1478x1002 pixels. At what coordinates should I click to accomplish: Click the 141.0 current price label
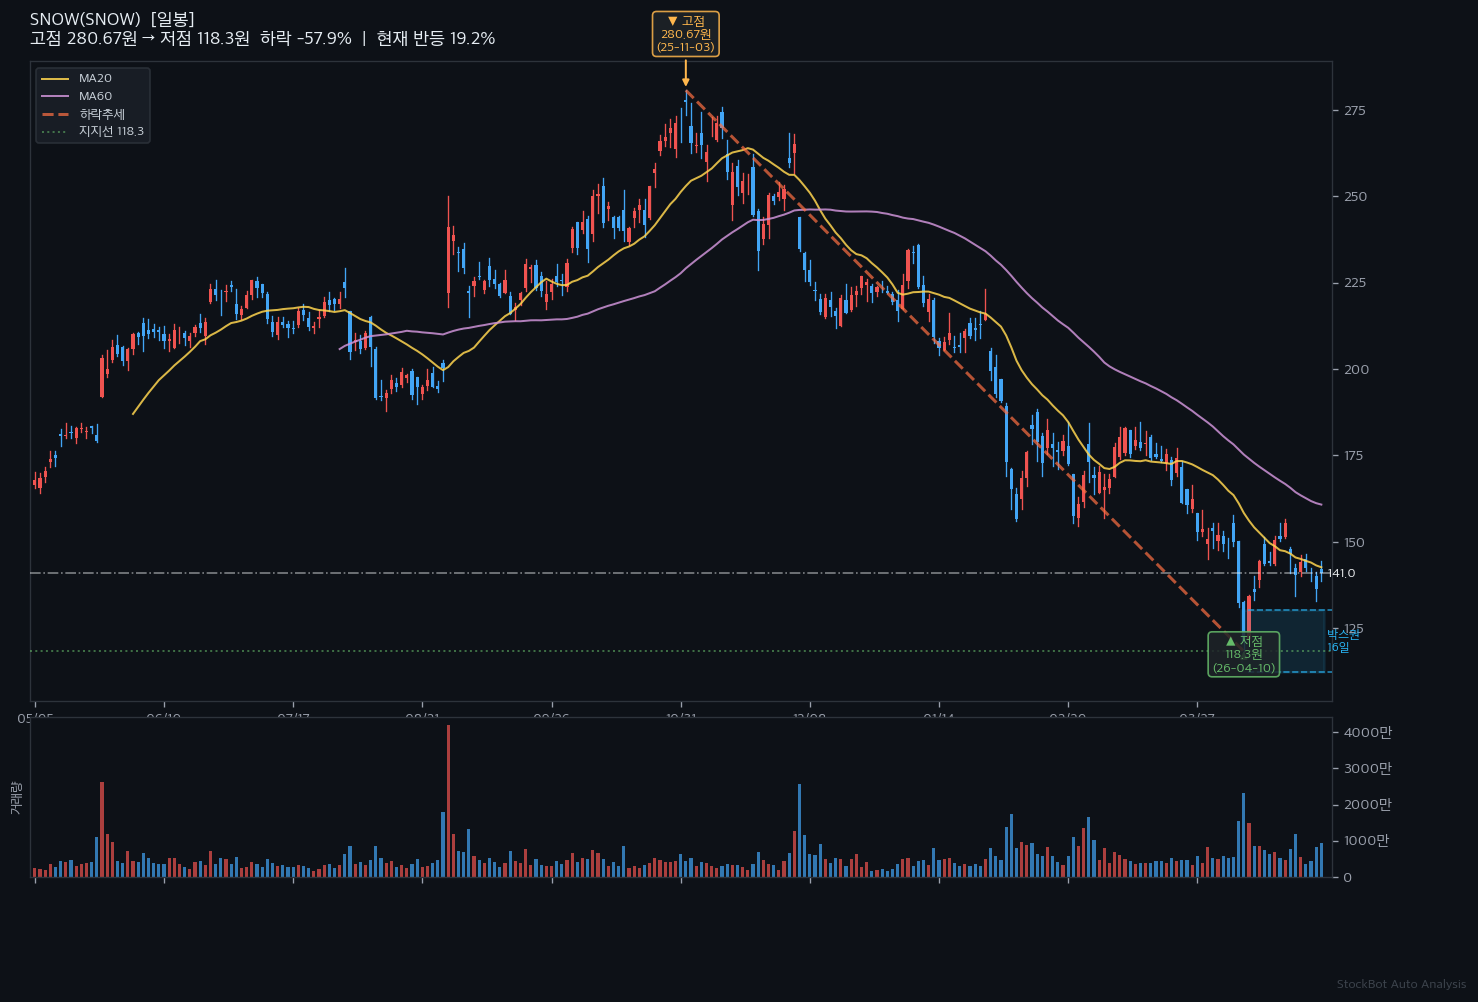(x=1341, y=573)
